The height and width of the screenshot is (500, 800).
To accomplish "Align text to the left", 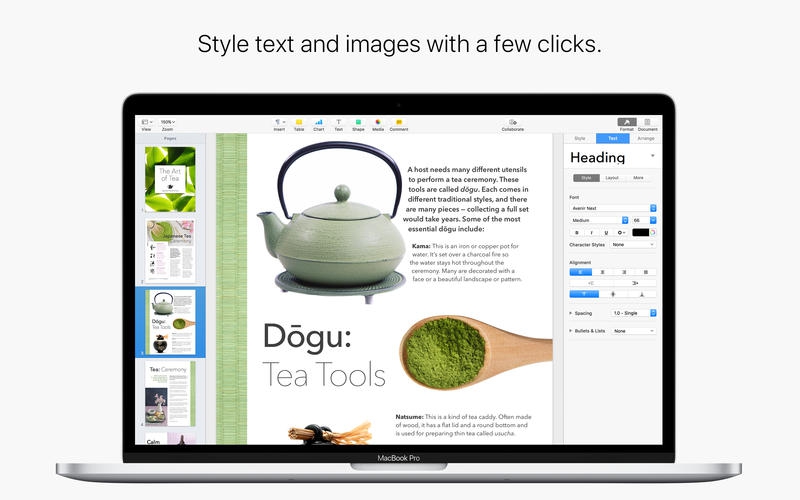I will click(581, 272).
